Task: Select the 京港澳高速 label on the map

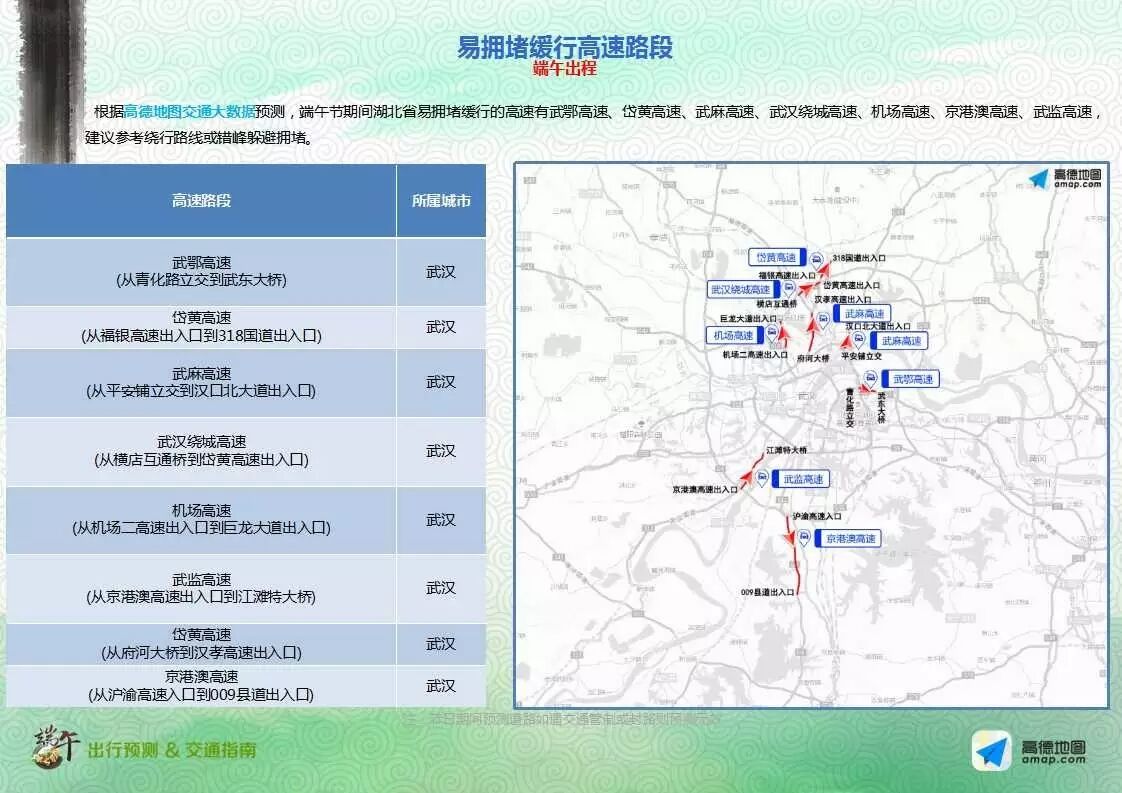Action: 849,539
